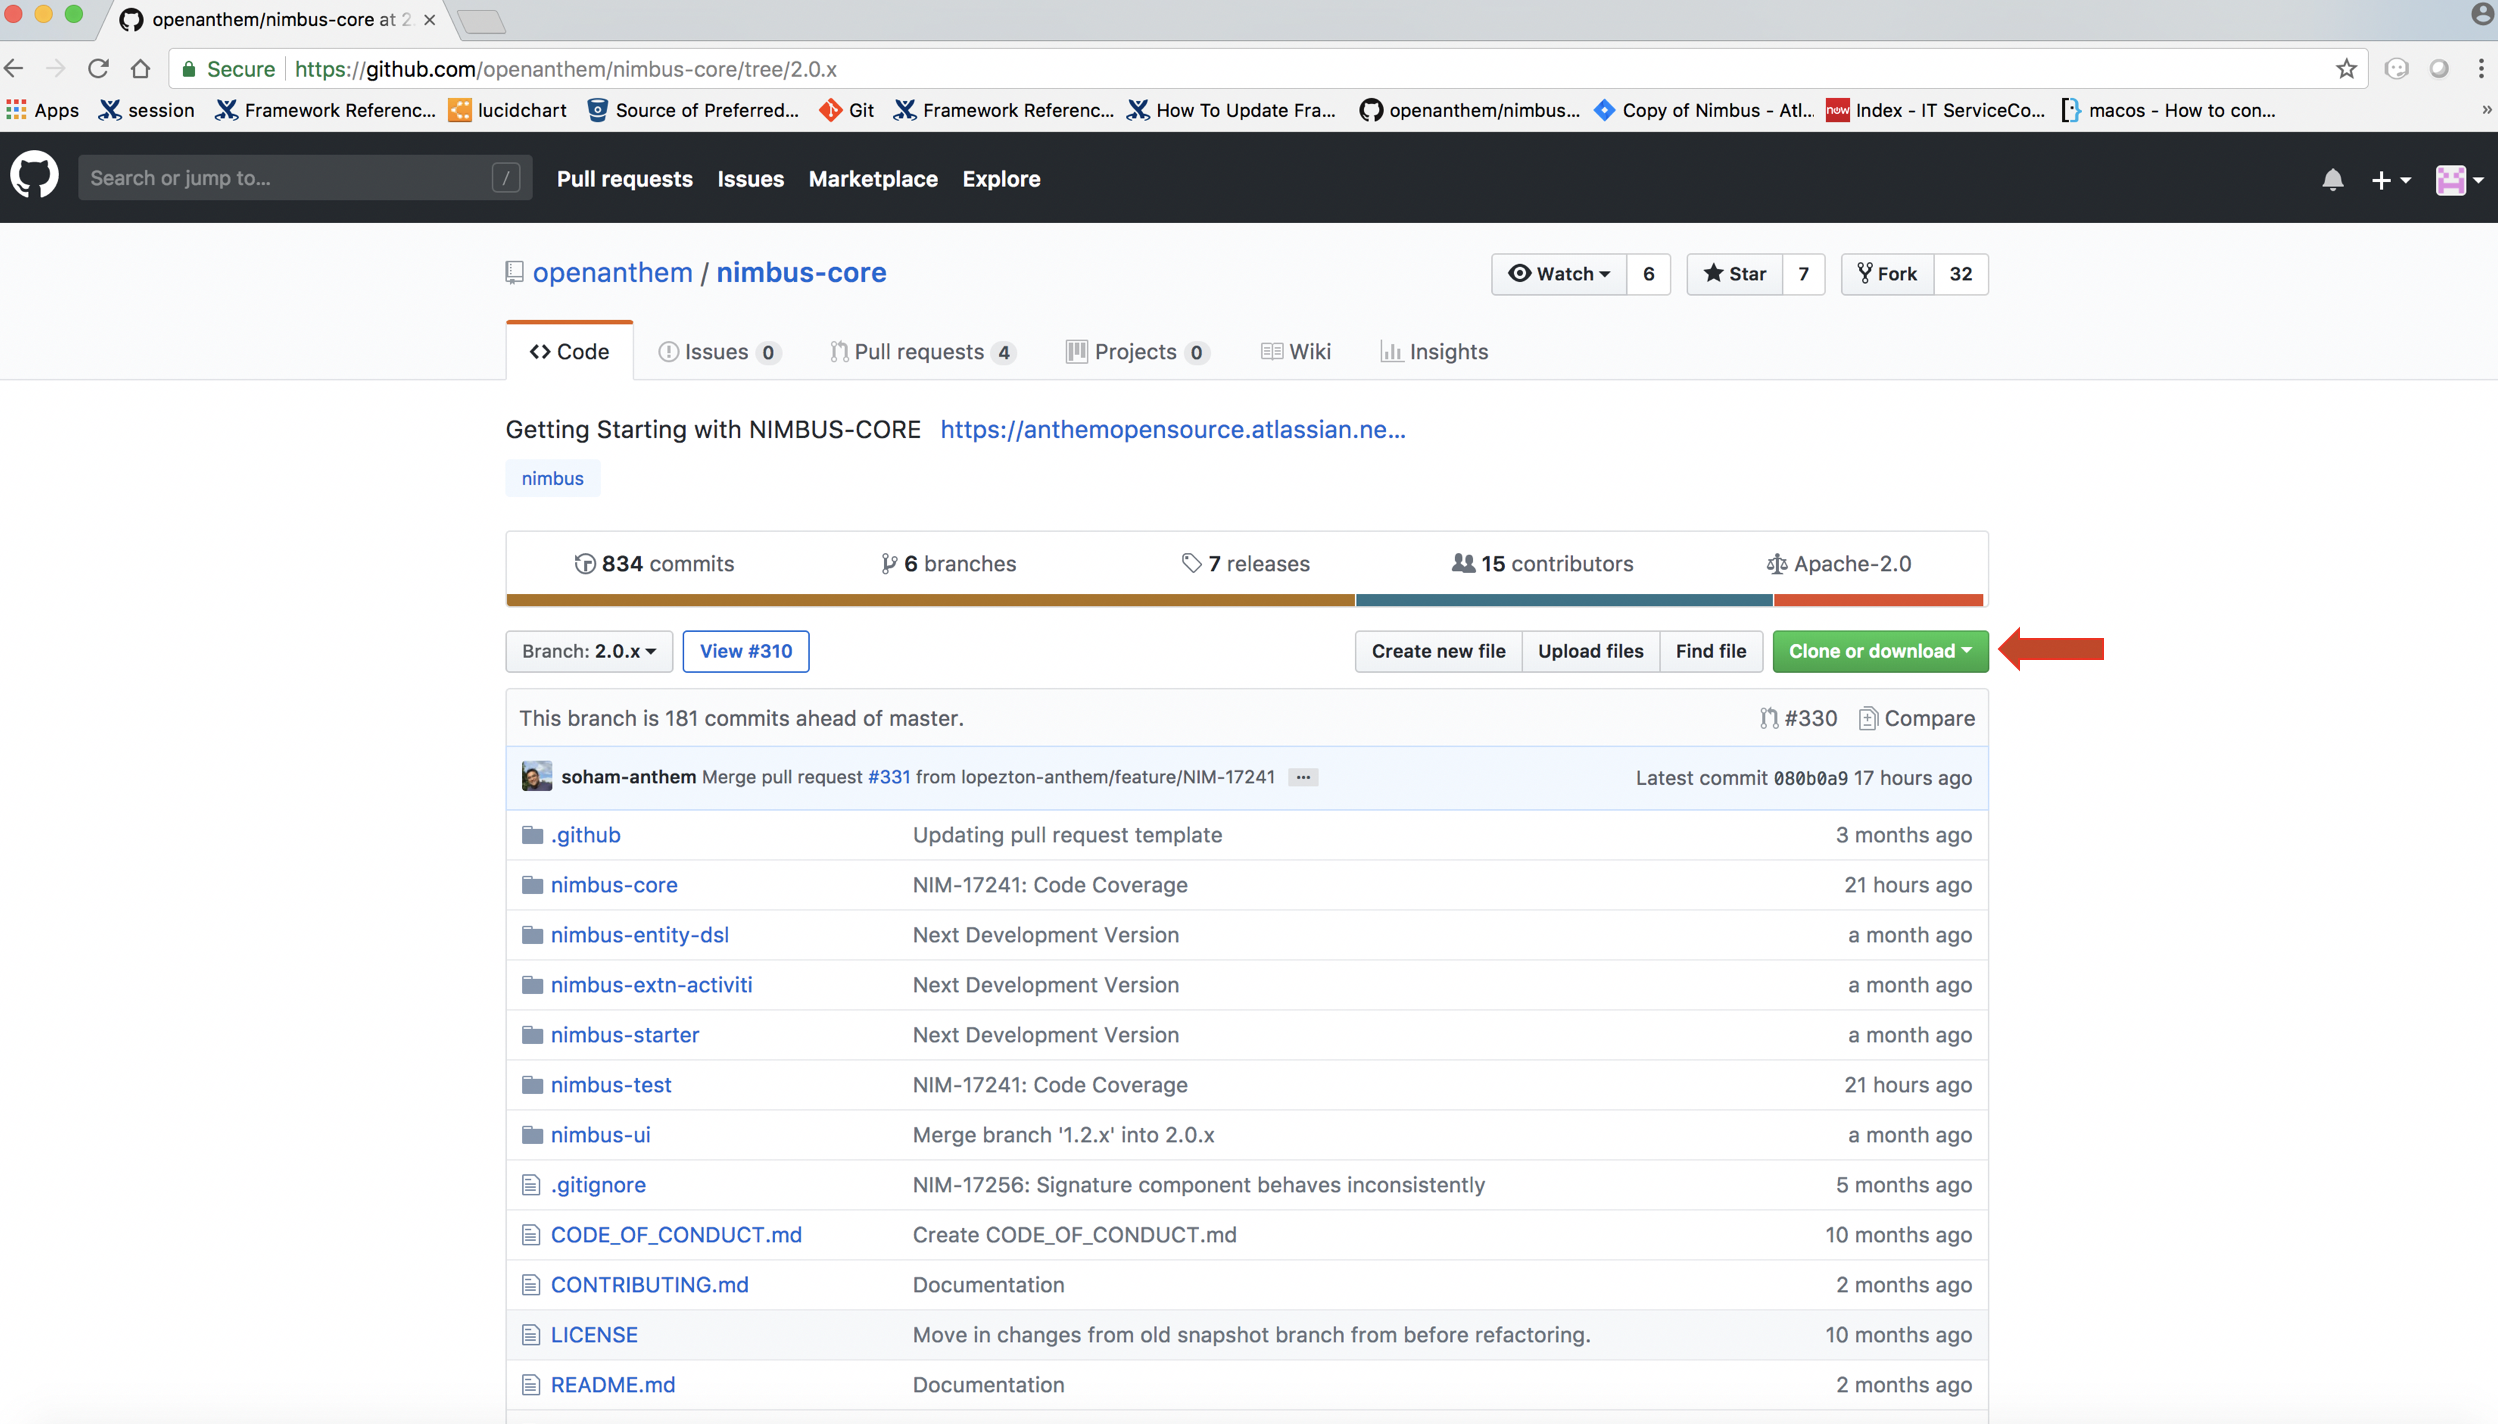View the 6 watchers count

point(1649,273)
